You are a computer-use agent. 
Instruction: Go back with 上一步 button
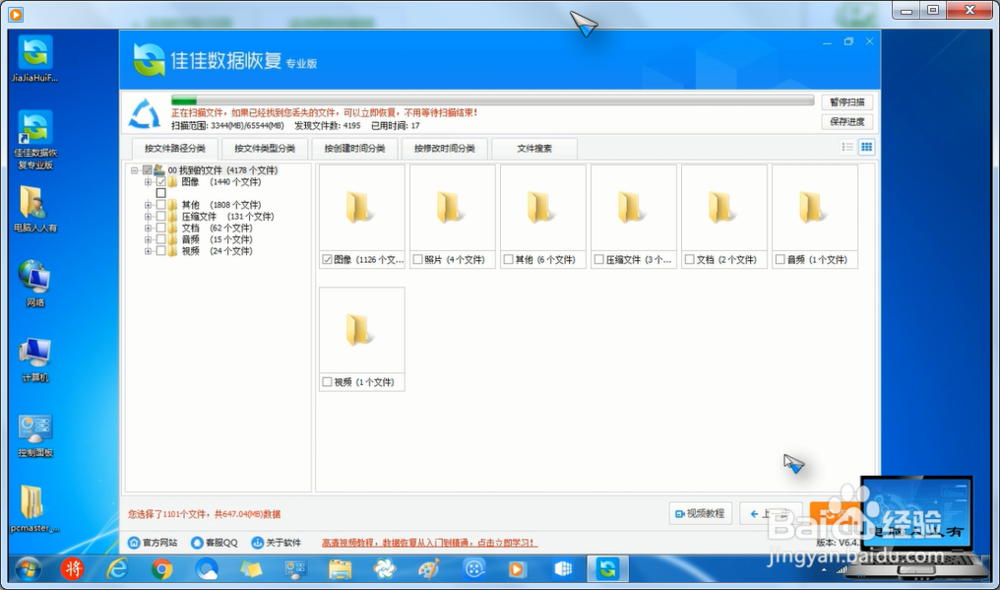[x=770, y=513]
